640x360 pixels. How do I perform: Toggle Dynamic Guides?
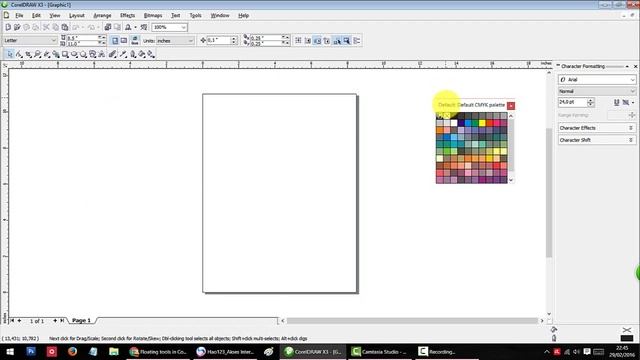click(x=327, y=40)
